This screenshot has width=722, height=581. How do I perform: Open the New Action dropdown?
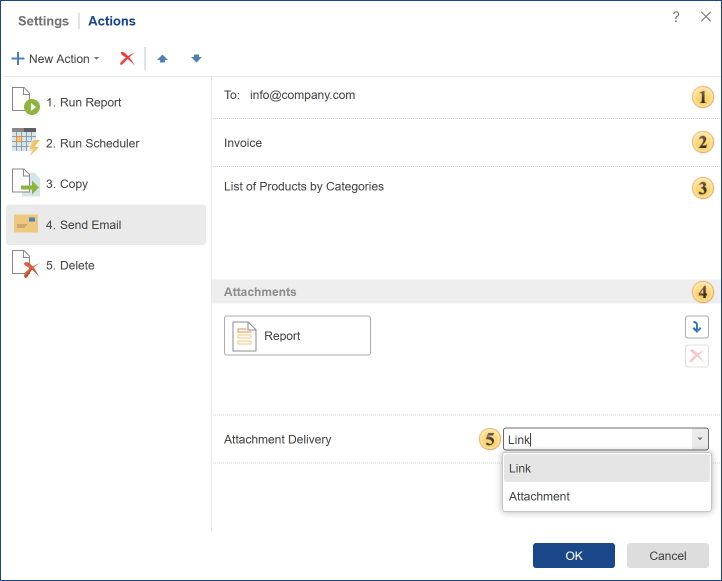(x=56, y=59)
